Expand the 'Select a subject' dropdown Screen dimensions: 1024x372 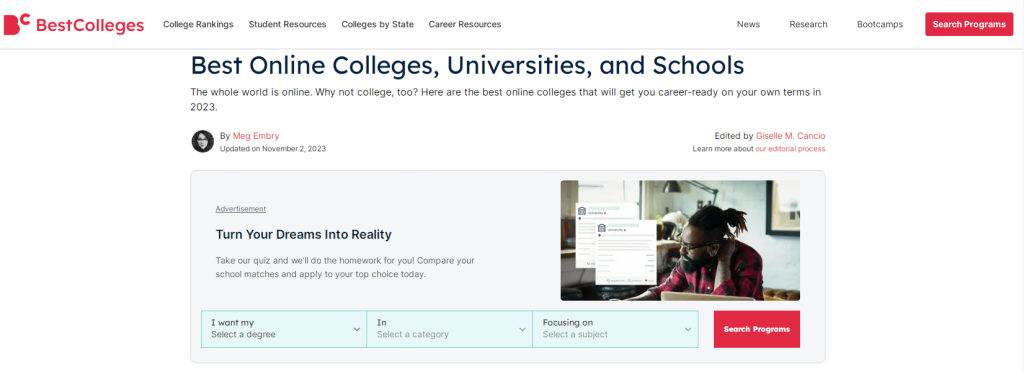pyautogui.click(x=616, y=329)
